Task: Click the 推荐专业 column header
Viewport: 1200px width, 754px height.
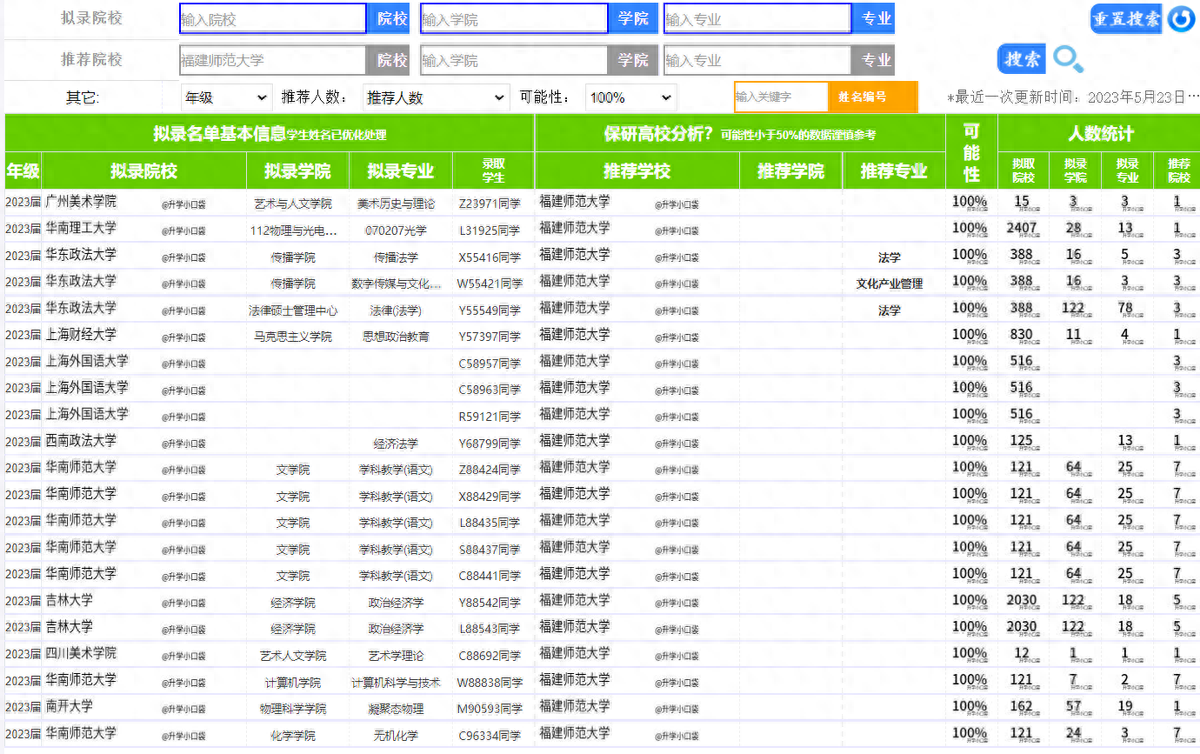Action: pos(894,171)
